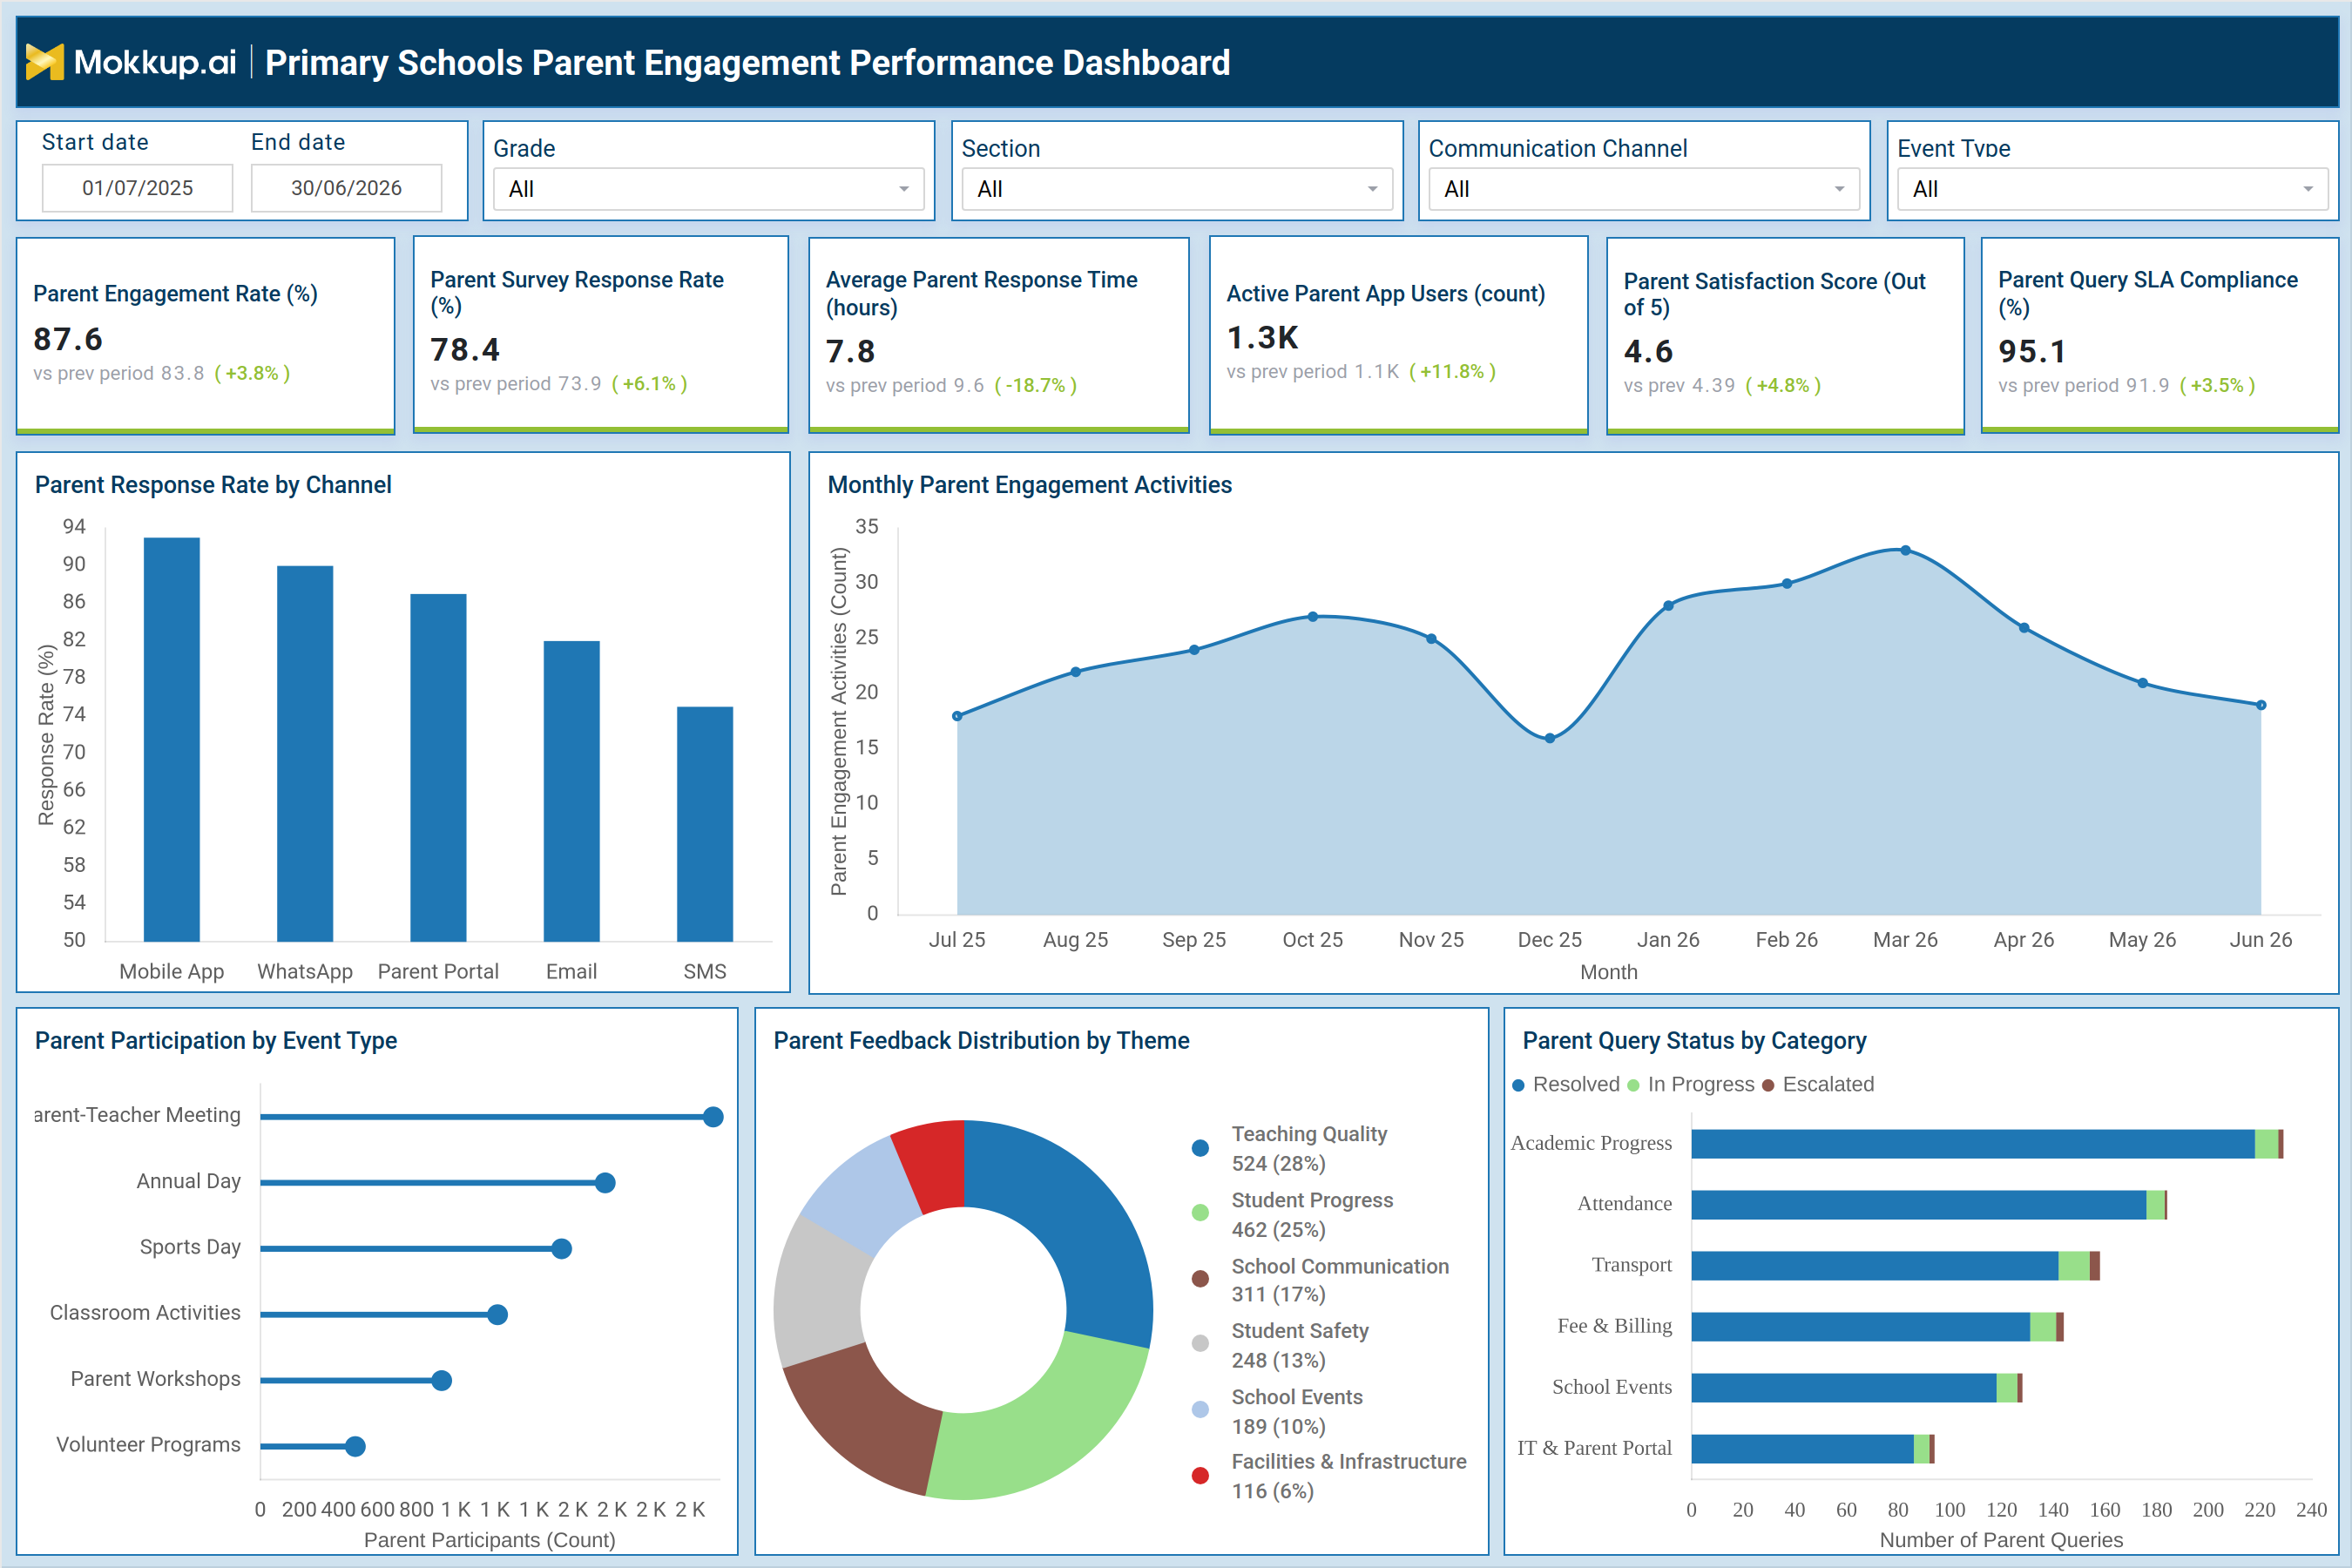
Task: Click the red Facilities donut slice
Action: coord(934,1166)
